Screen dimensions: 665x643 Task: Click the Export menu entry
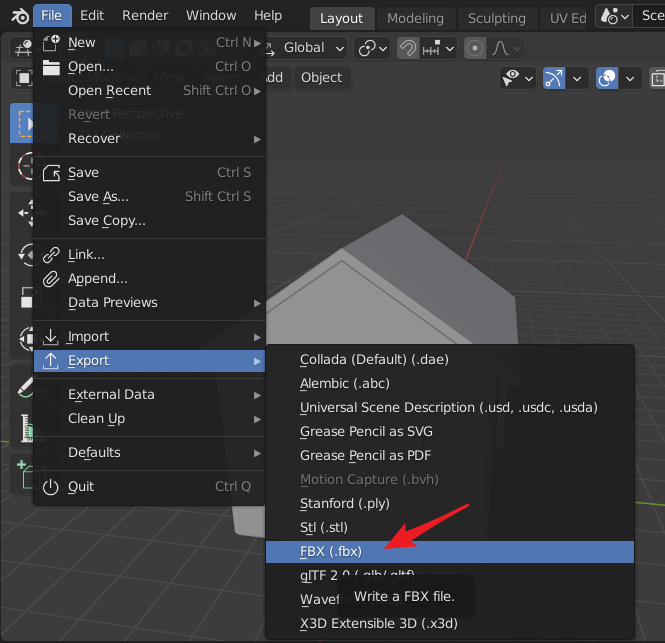(150, 361)
